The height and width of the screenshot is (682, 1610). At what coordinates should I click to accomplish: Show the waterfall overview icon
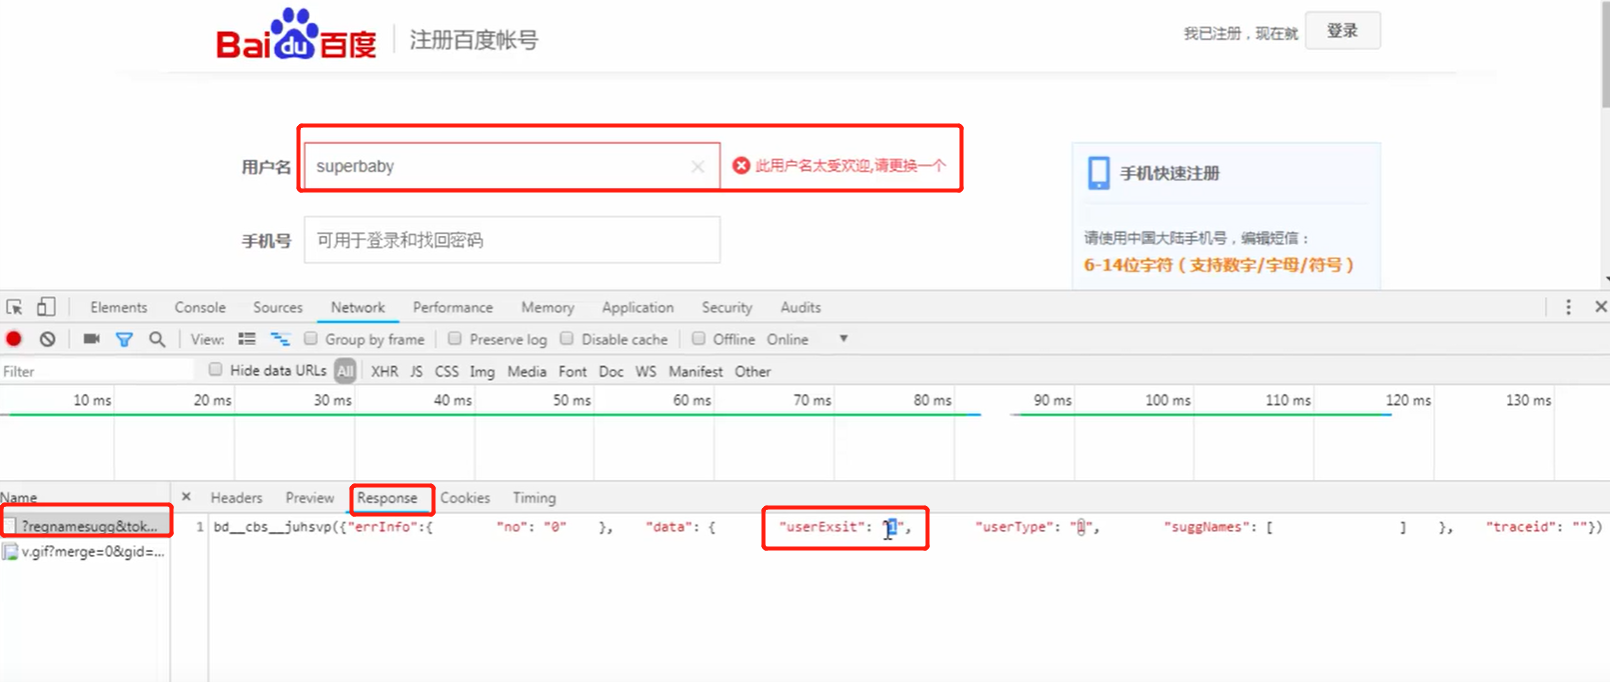[x=280, y=339]
